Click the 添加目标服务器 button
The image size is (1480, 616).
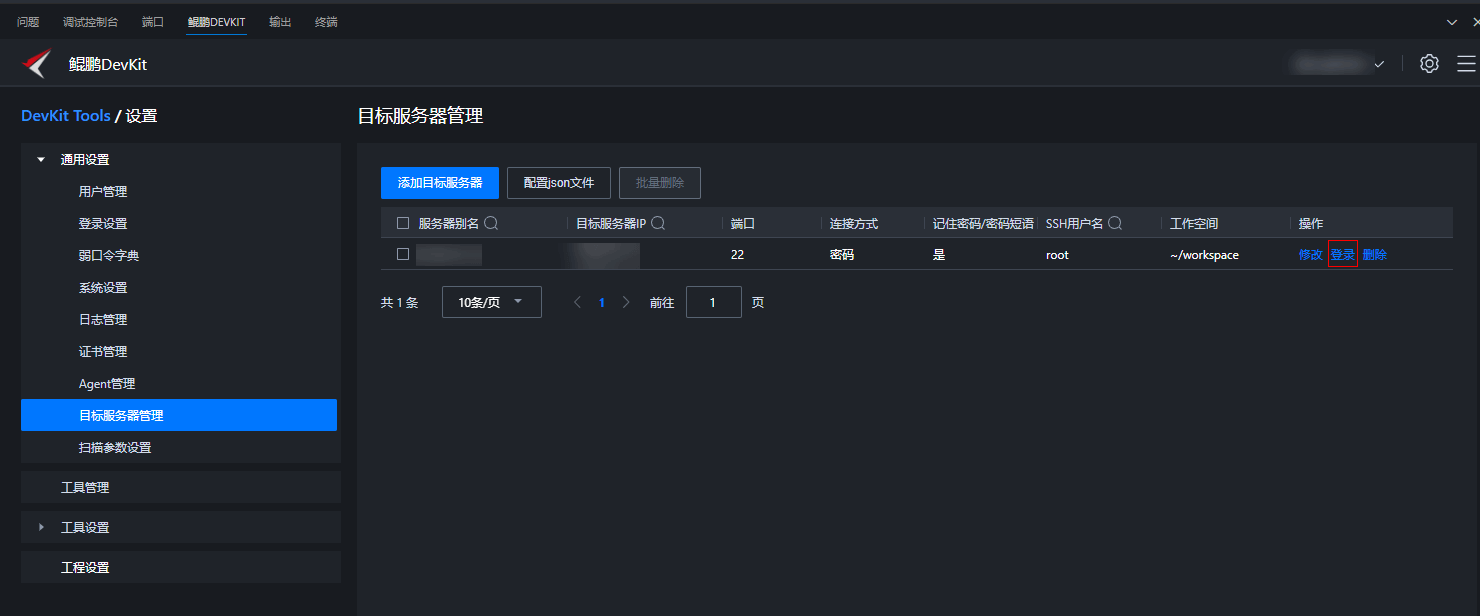[440, 183]
